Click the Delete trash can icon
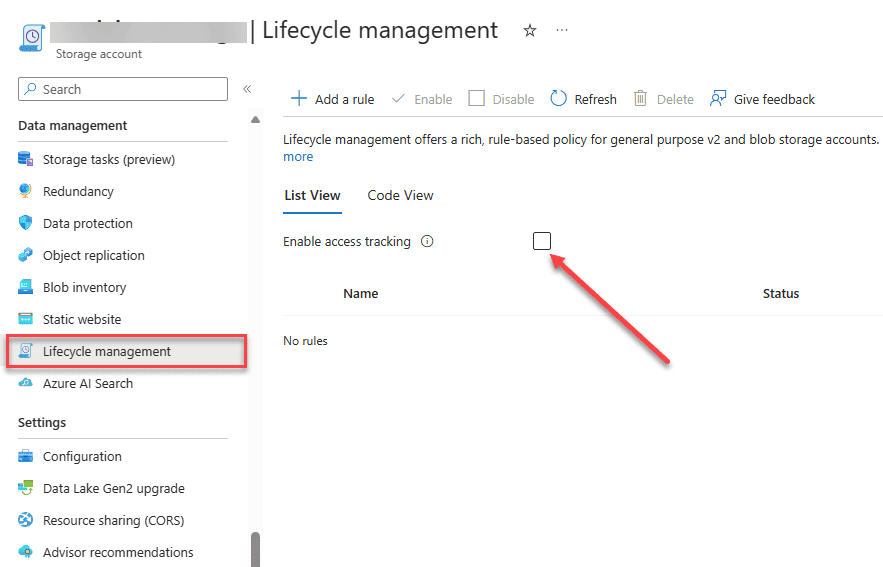The image size is (883, 567). tap(640, 99)
